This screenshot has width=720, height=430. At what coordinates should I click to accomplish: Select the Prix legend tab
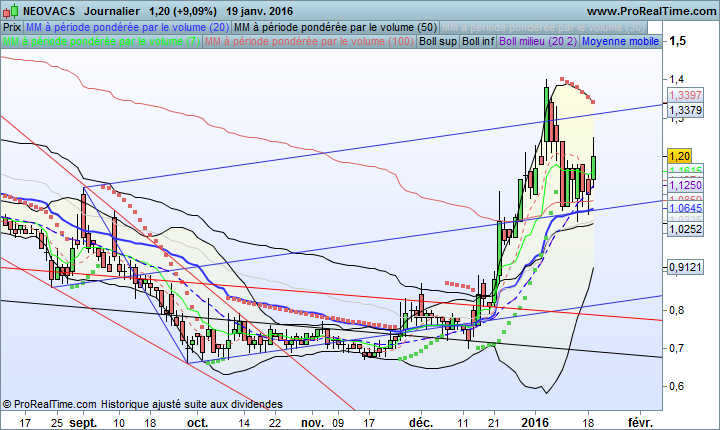pos(11,26)
